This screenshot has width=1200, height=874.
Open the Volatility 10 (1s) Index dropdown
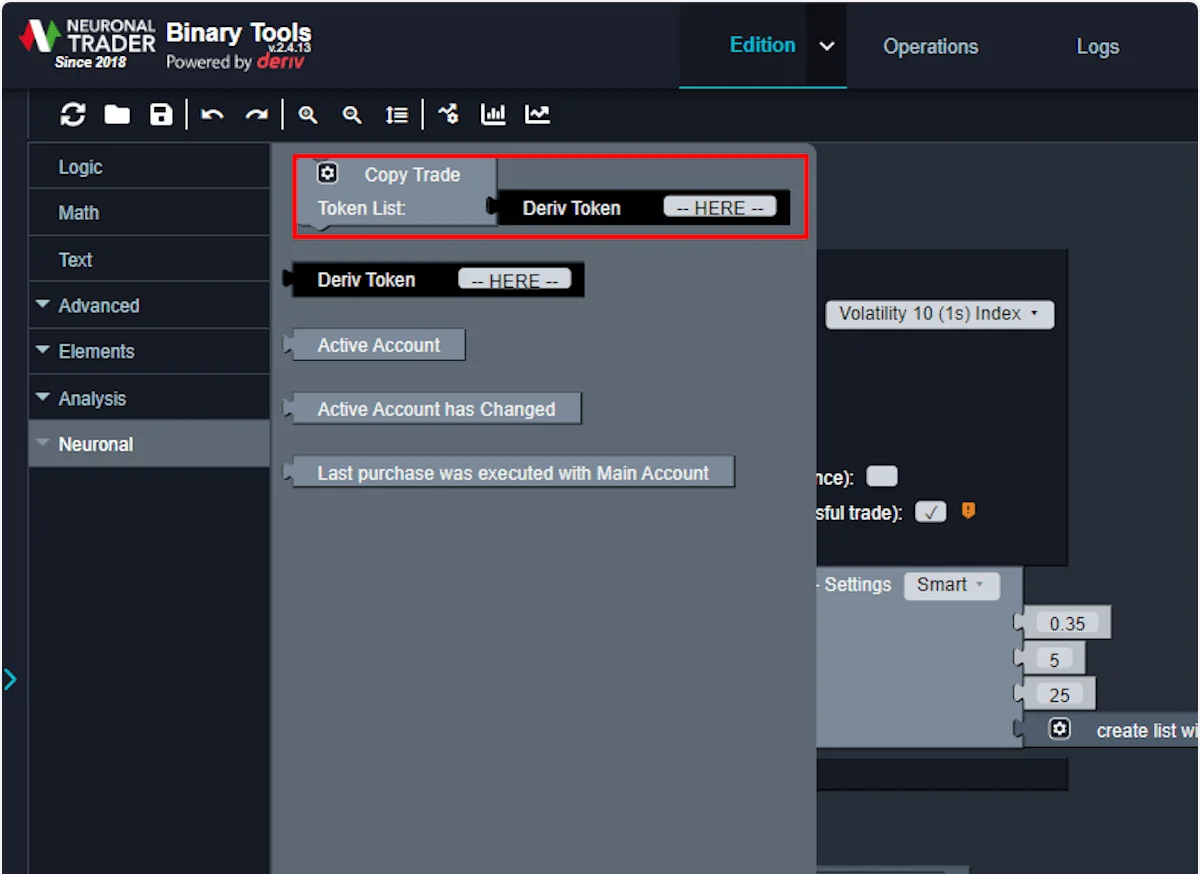(939, 314)
